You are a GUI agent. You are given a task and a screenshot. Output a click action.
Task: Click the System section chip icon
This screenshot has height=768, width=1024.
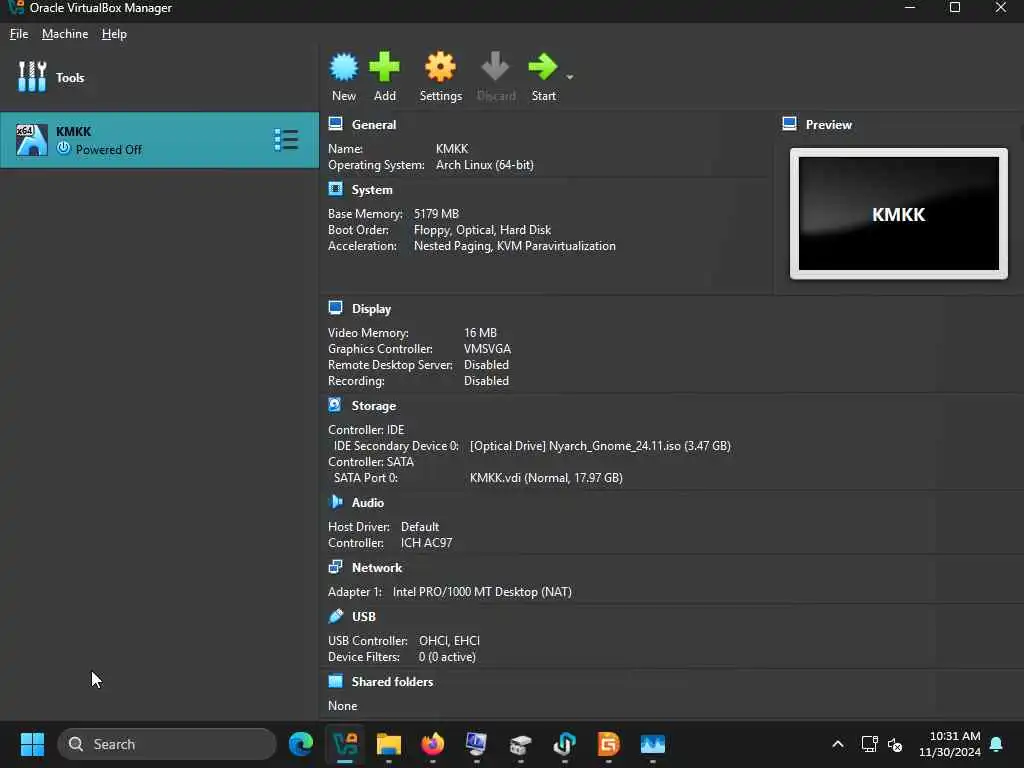[336, 189]
